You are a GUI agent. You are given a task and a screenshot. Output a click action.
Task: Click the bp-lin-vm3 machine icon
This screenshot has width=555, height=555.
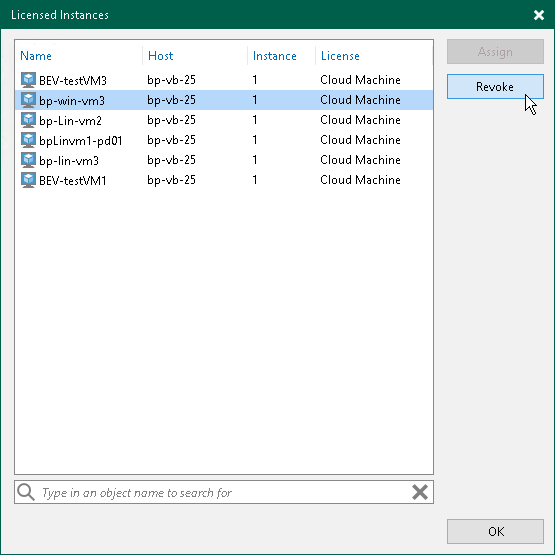click(x=28, y=160)
